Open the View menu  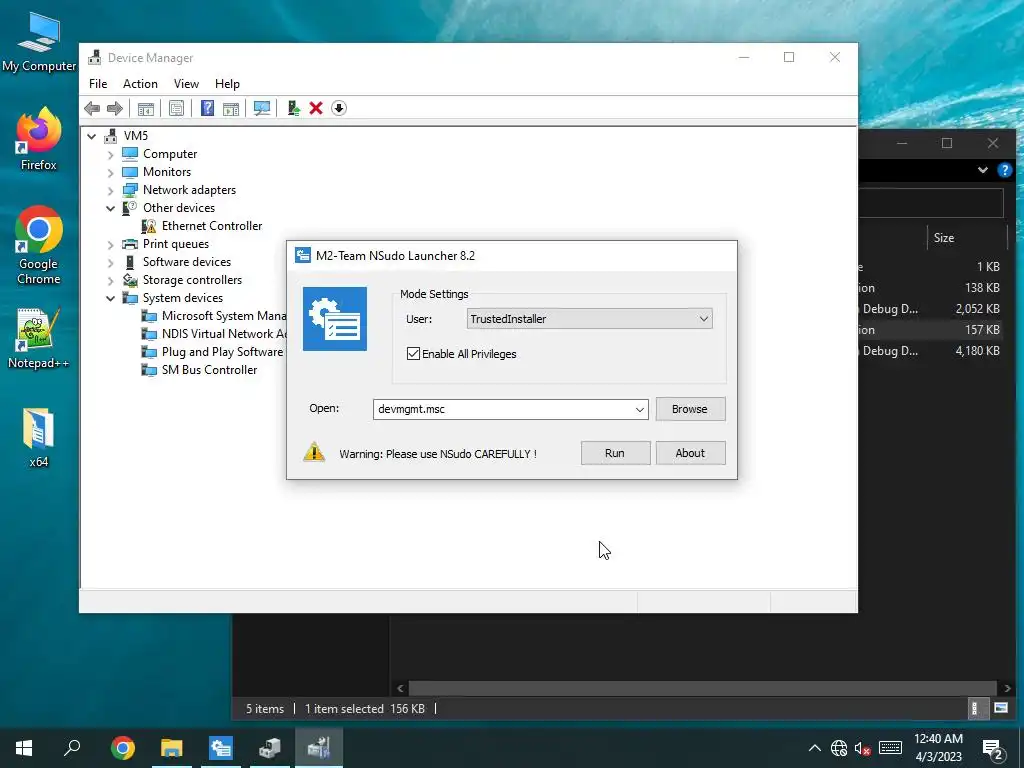pos(186,84)
